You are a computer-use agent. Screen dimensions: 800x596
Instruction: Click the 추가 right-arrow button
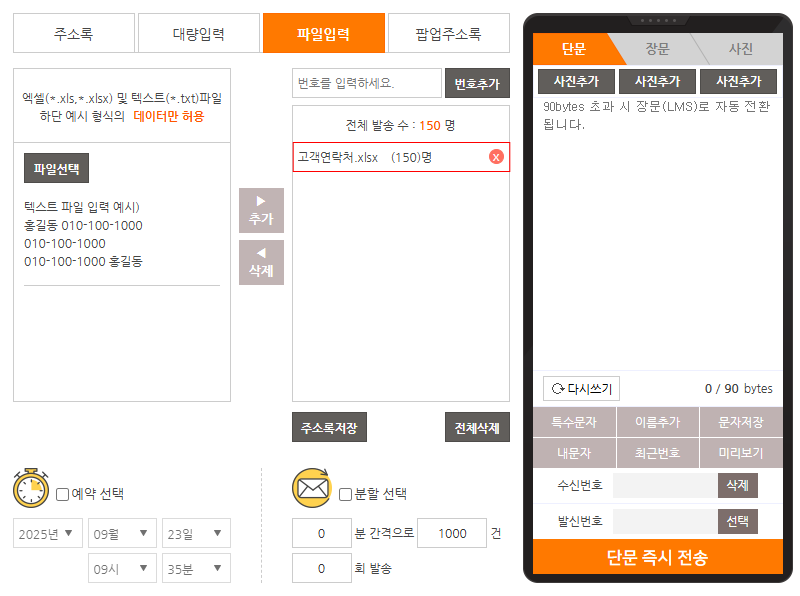[x=261, y=210]
